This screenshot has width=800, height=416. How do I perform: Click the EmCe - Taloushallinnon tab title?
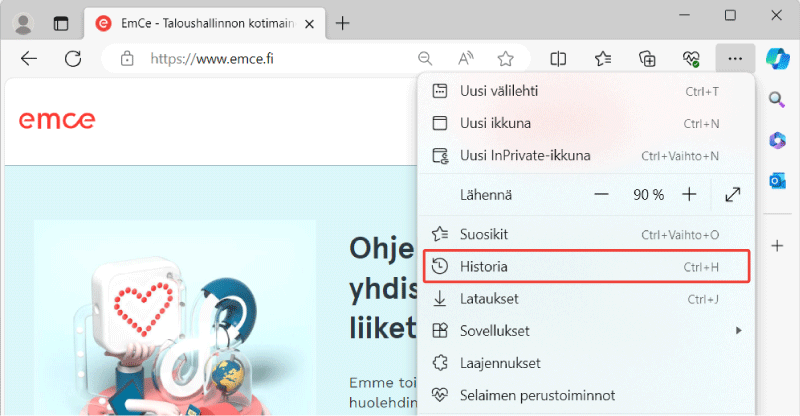point(207,23)
